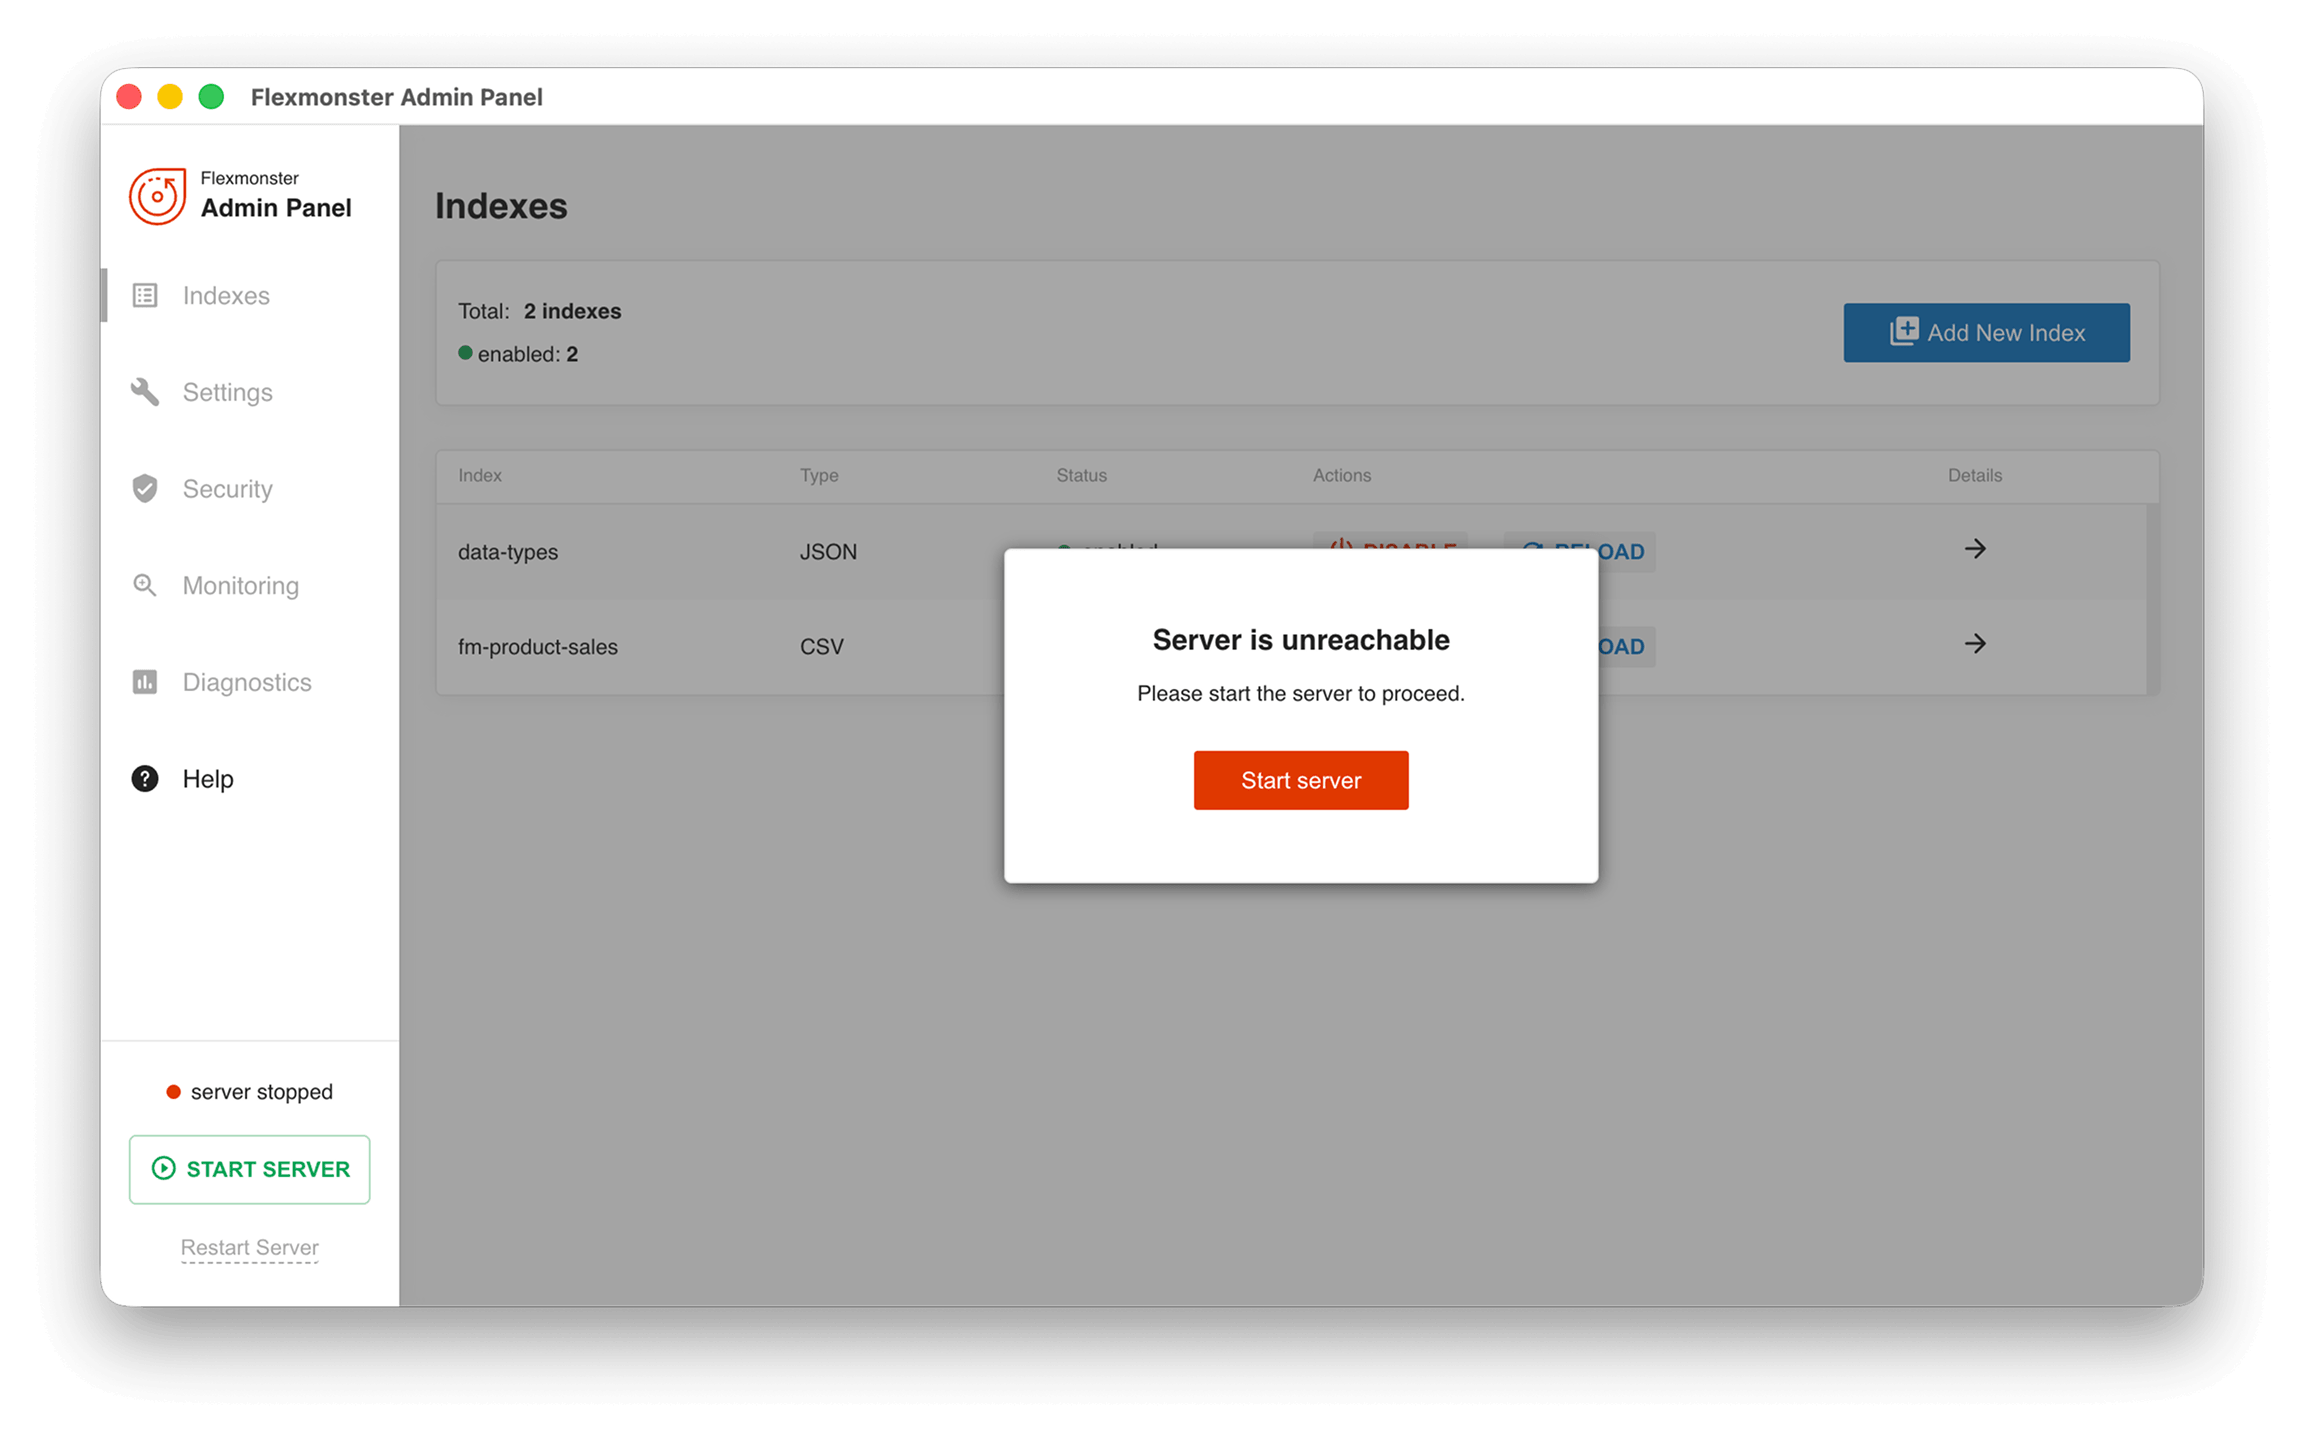The width and height of the screenshot is (2304, 1439).
Task: Click the Restart Server link
Action: [249, 1247]
